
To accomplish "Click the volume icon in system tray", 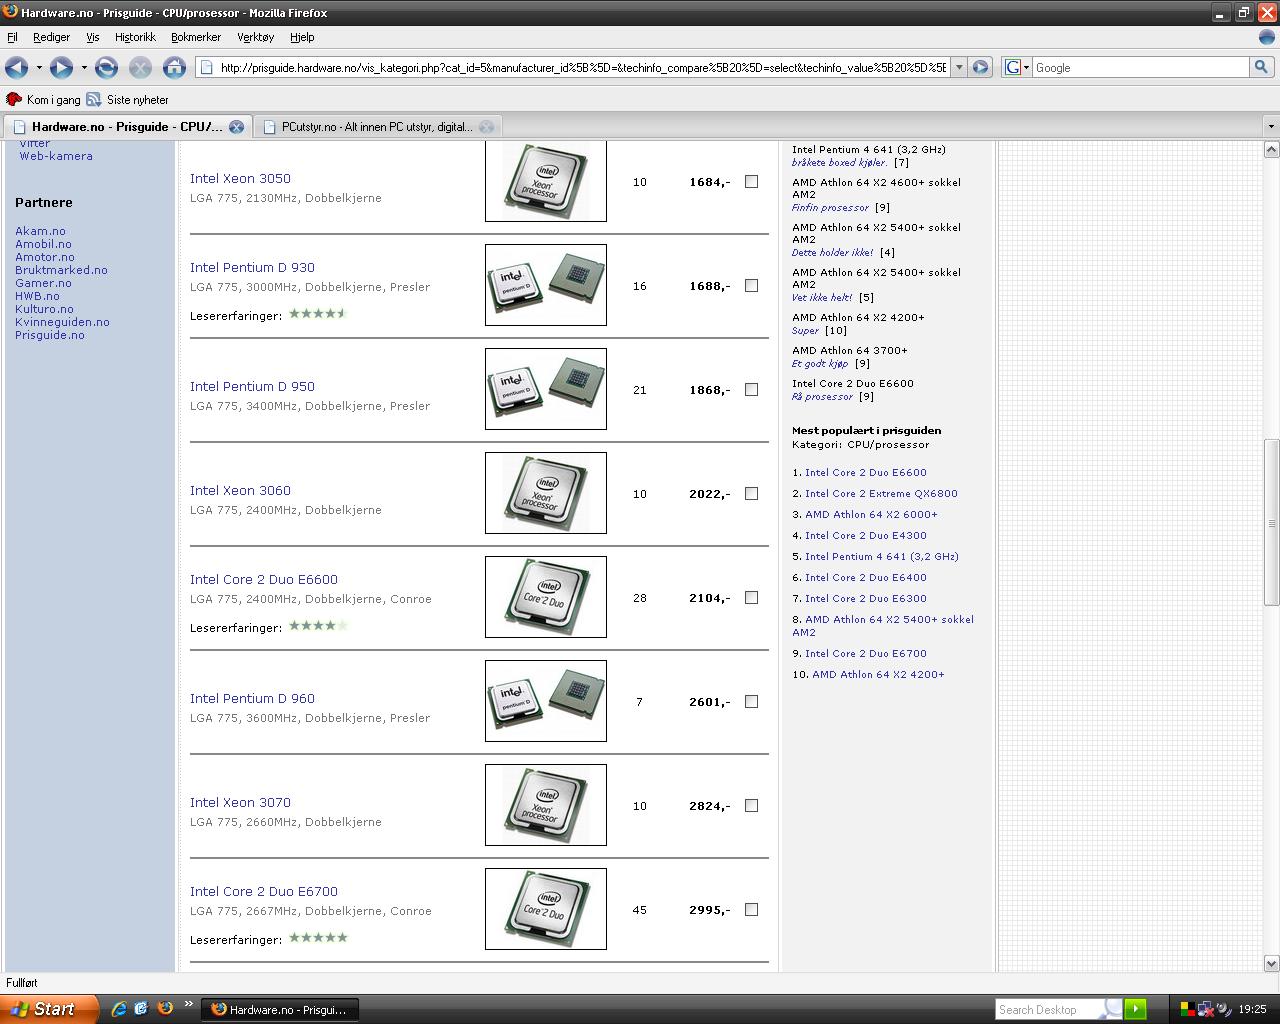I will 1225,1009.
